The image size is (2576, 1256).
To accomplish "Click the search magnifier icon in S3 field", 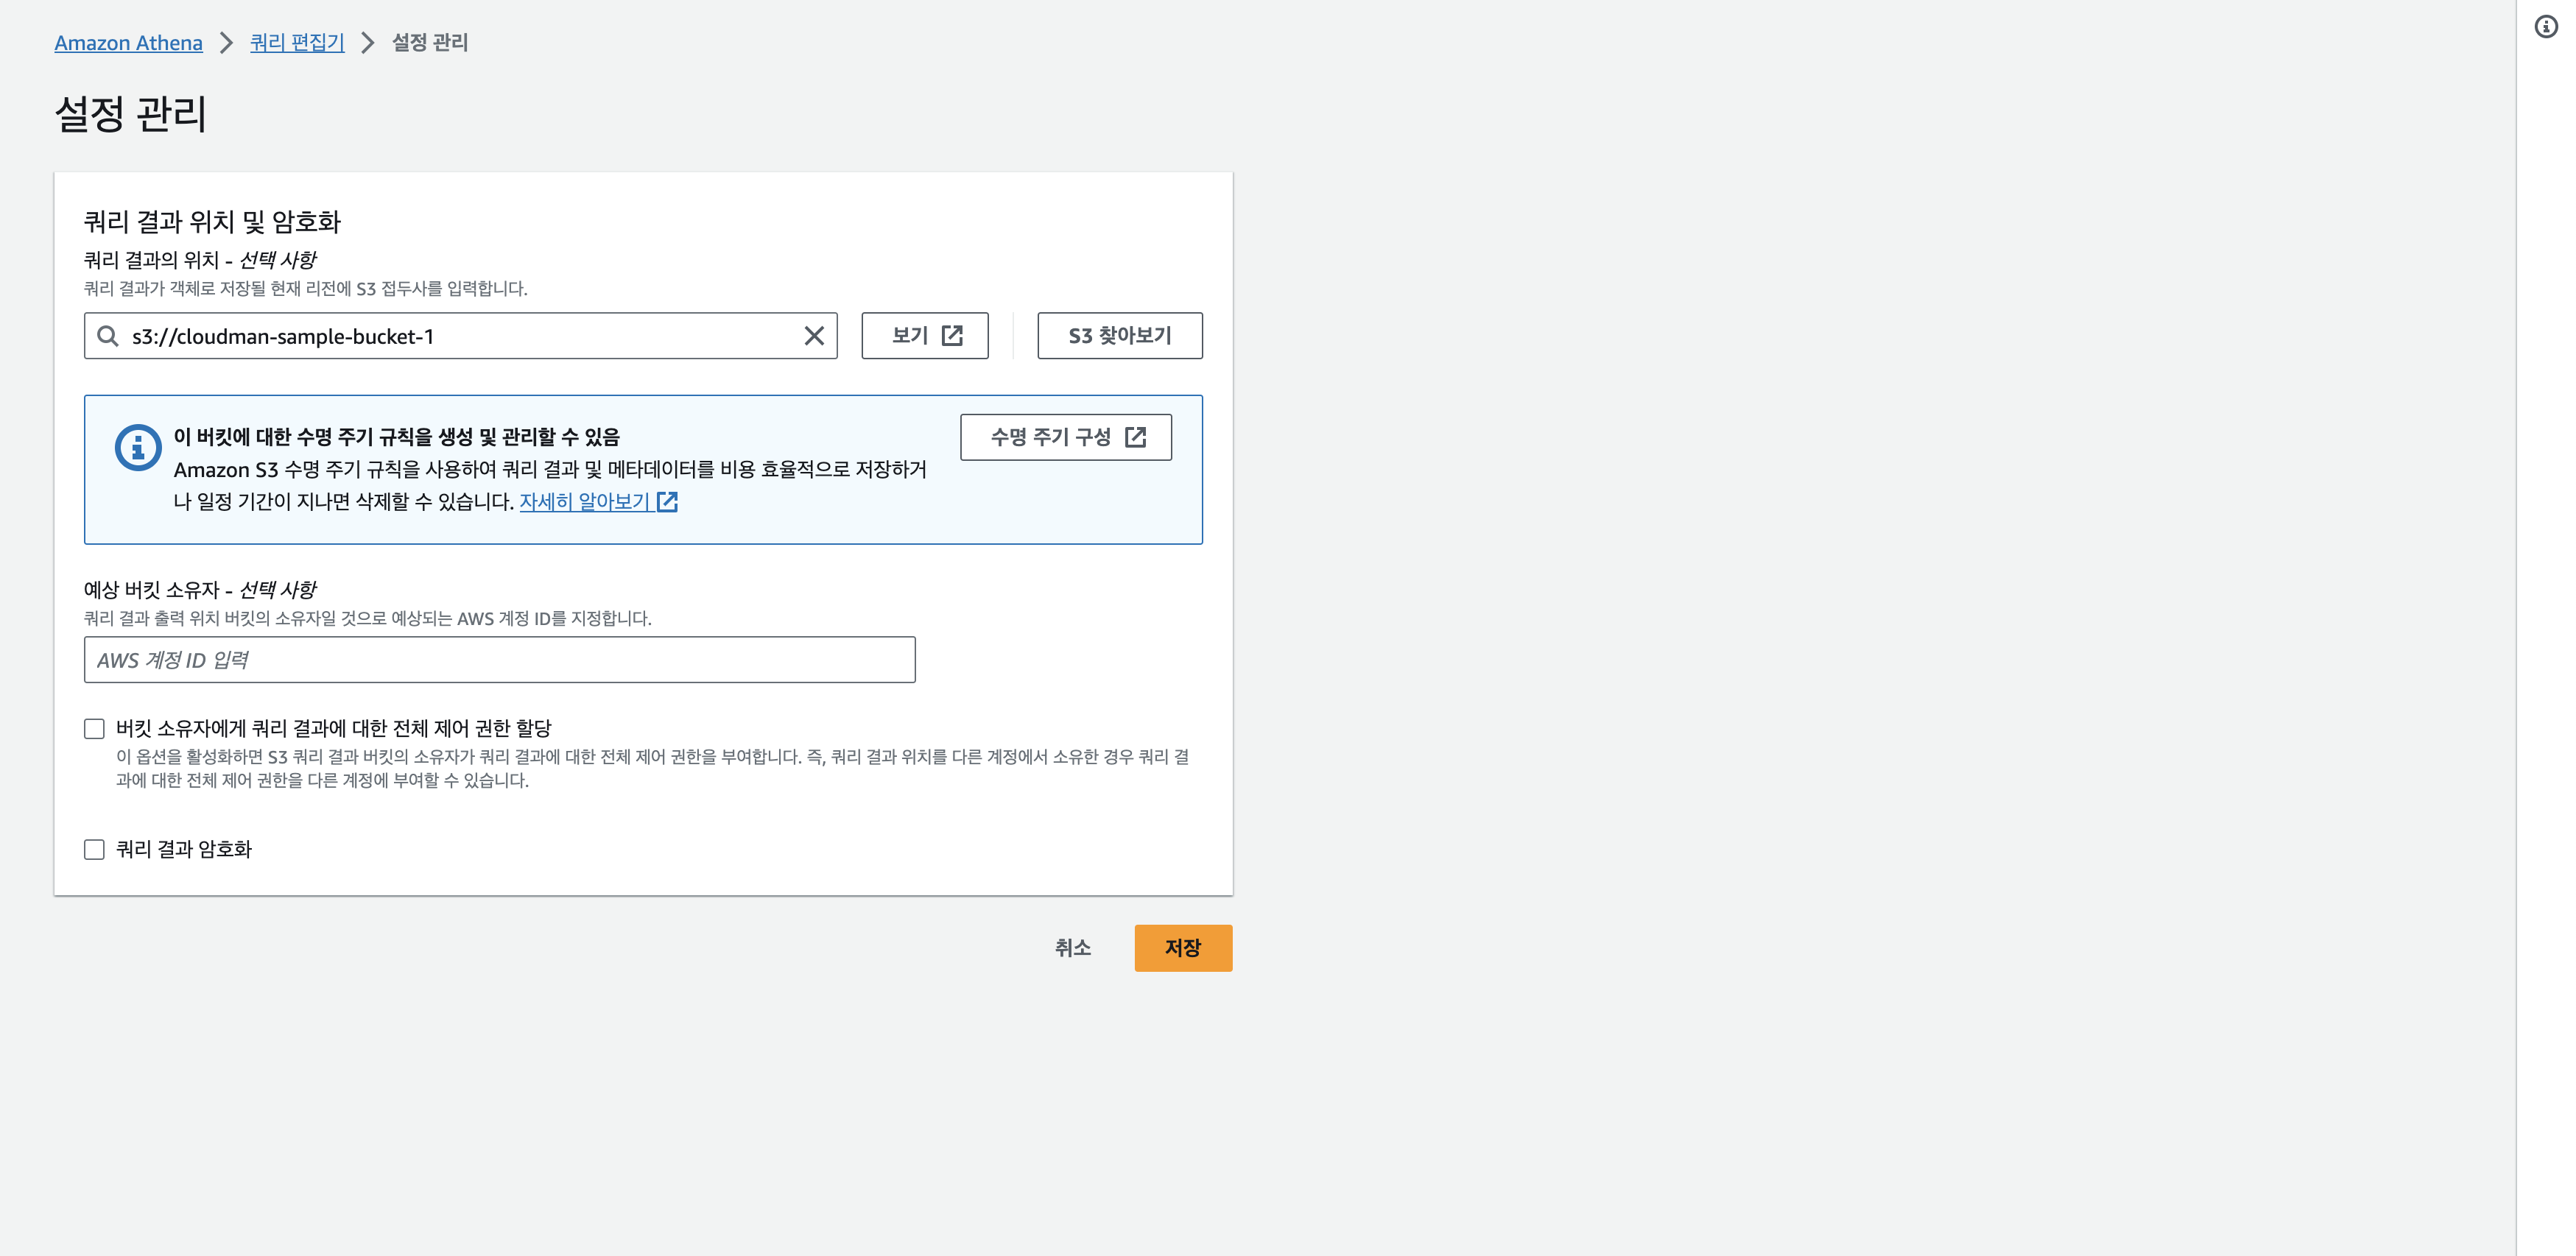I will [108, 336].
